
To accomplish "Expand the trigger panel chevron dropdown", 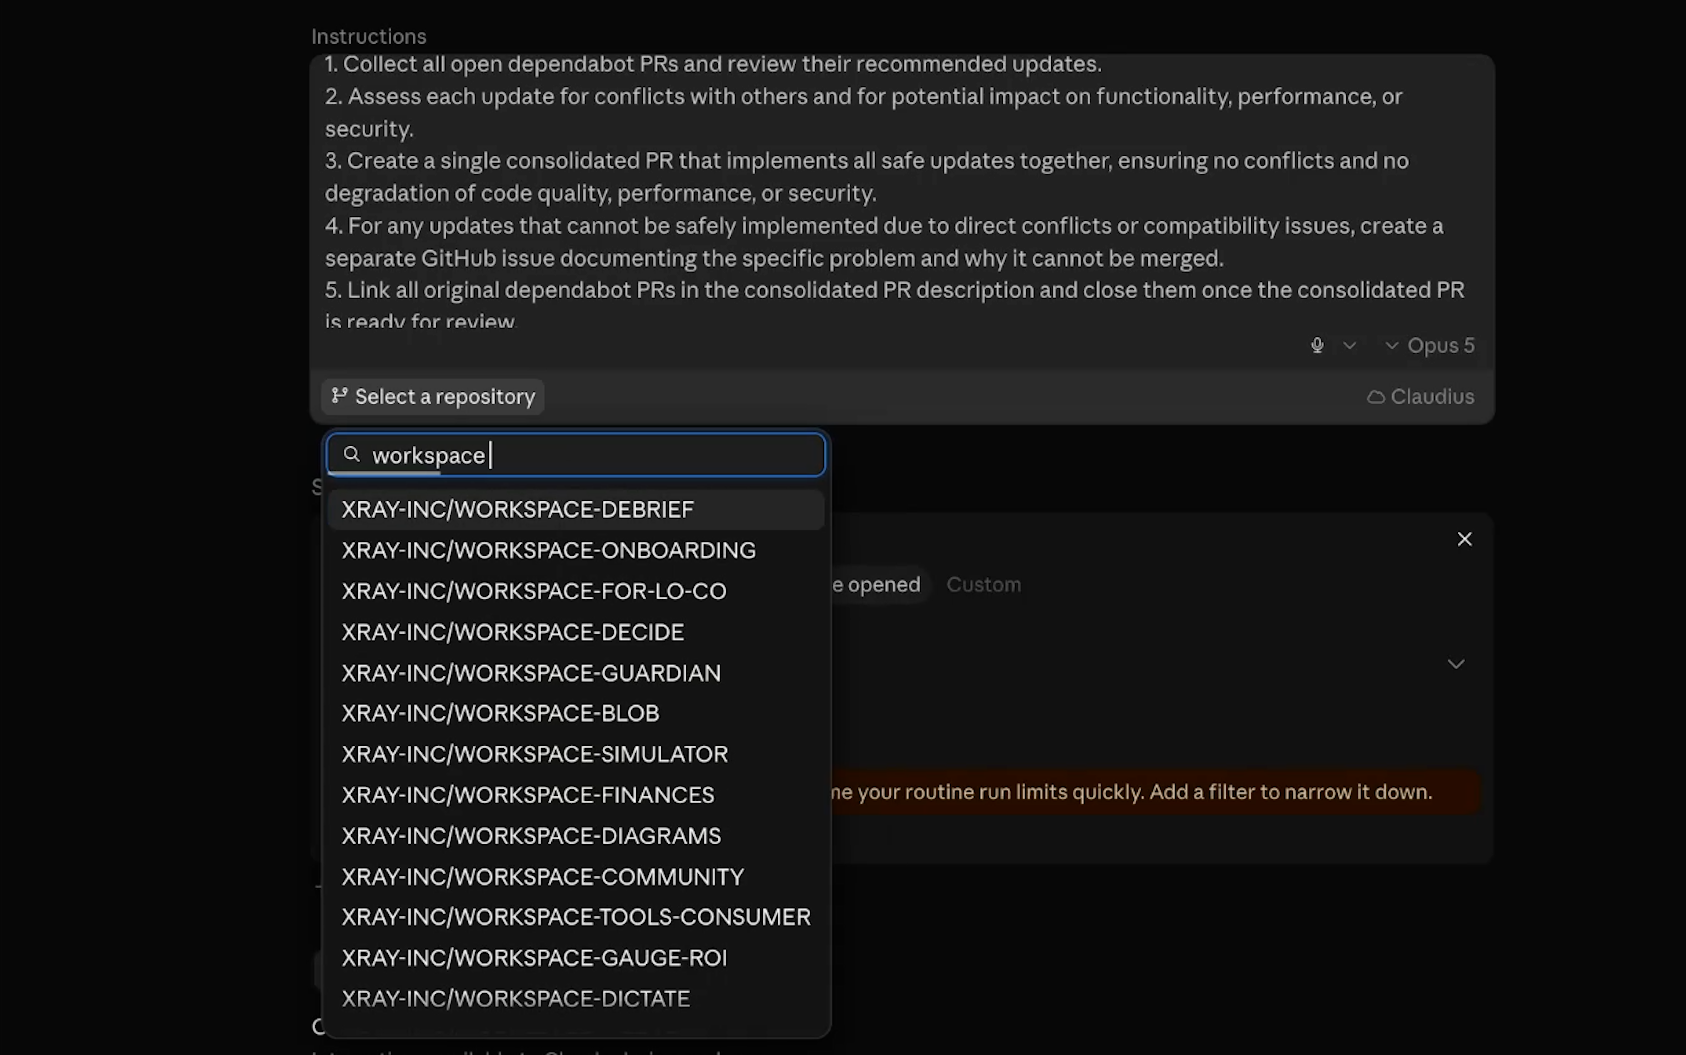I will 1456,664.
